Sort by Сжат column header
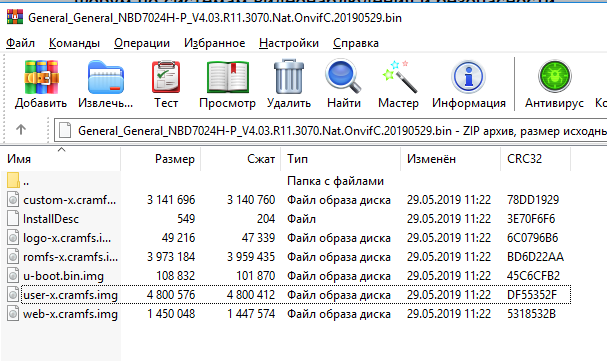 coord(241,159)
